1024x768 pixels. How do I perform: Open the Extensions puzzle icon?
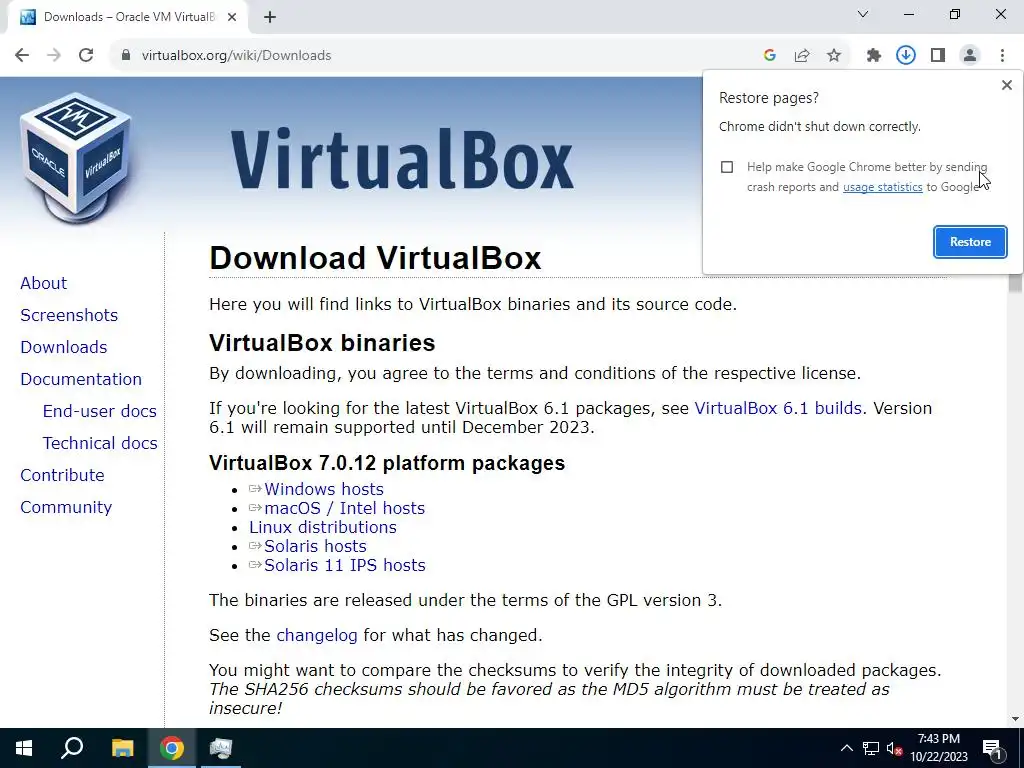point(874,56)
